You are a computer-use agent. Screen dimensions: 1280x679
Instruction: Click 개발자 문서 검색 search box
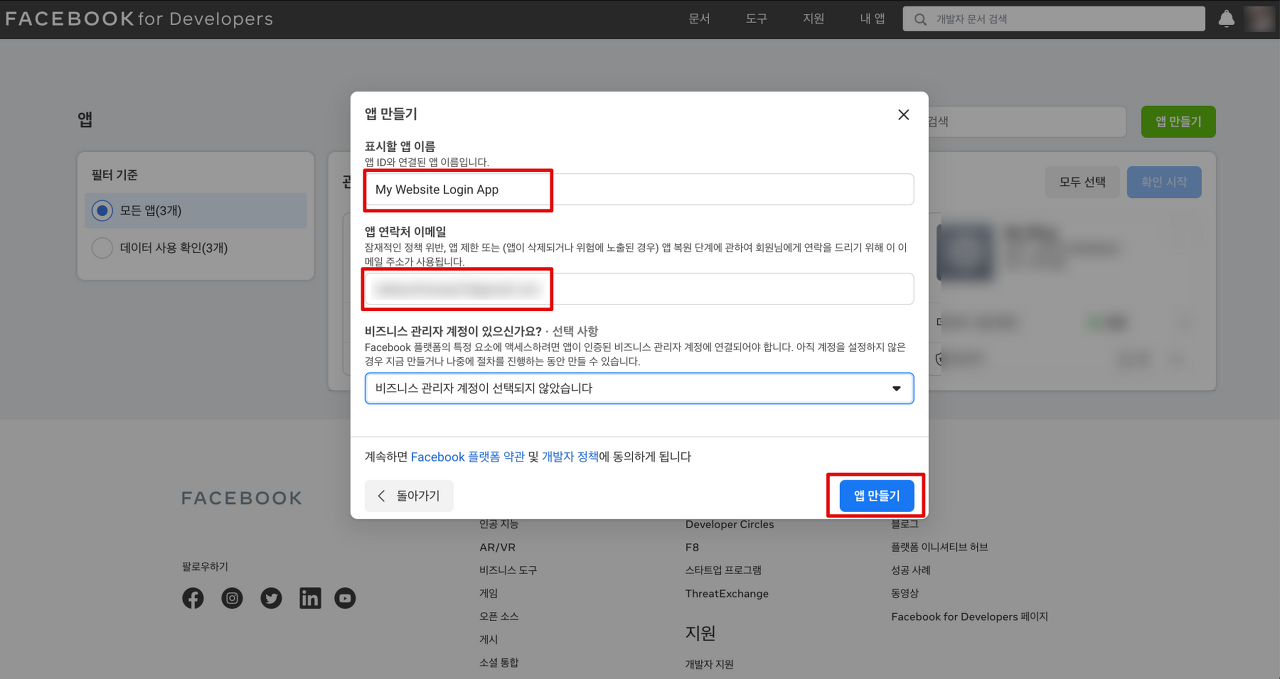point(1054,19)
